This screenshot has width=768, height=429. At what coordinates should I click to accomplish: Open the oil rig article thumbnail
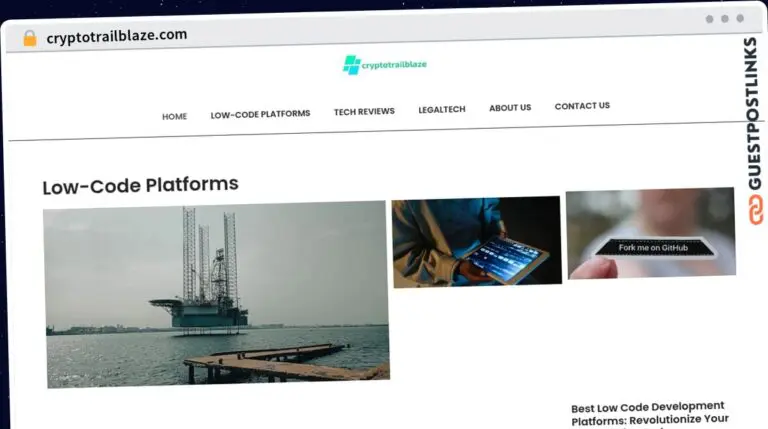(216, 294)
